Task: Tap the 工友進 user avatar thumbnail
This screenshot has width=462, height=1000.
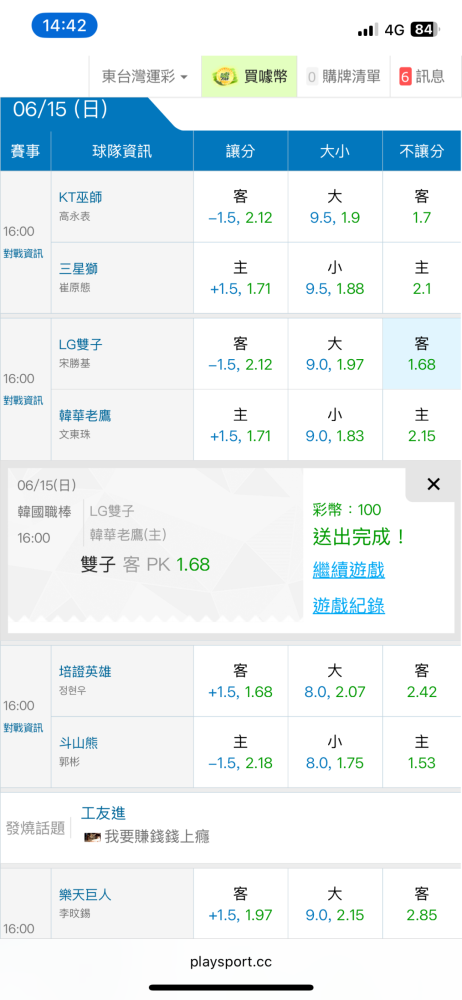Action: click(x=93, y=836)
